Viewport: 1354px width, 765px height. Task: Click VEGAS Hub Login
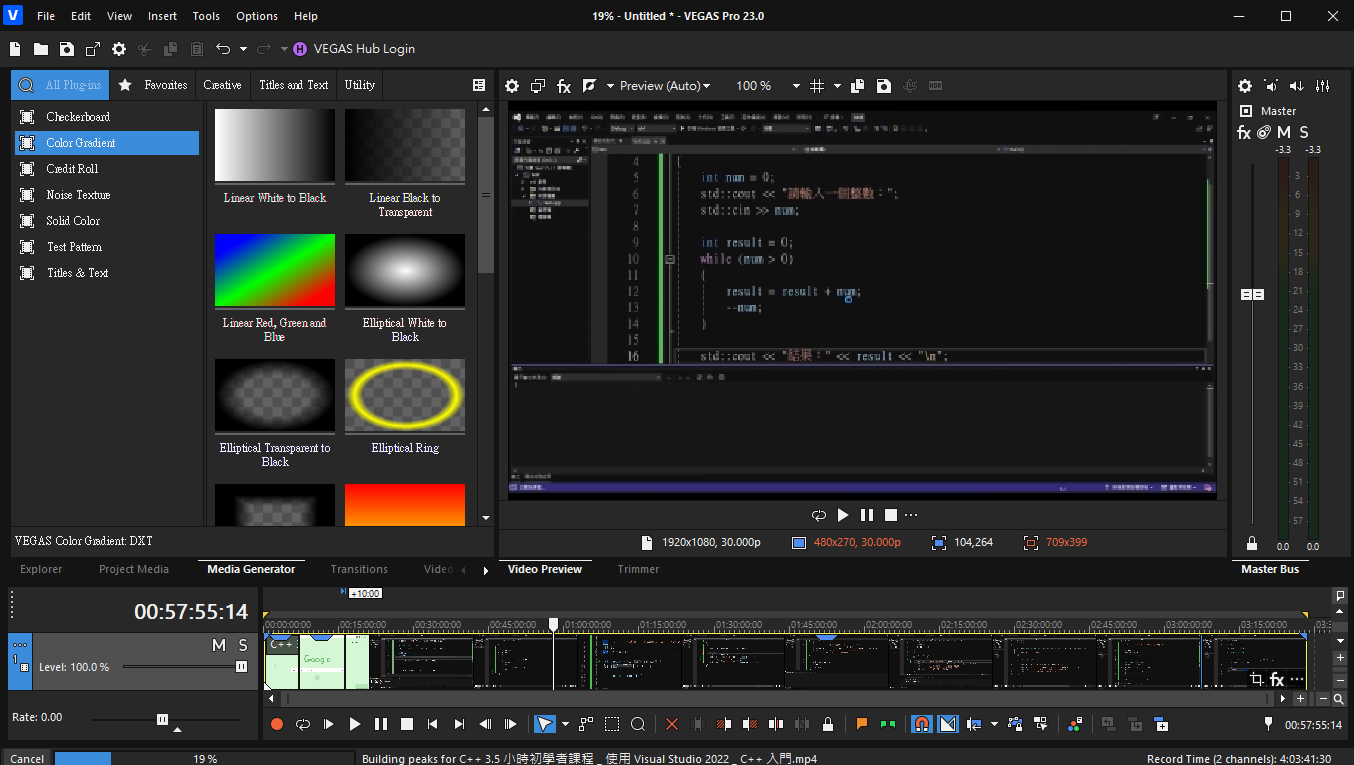pyautogui.click(x=364, y=49)
